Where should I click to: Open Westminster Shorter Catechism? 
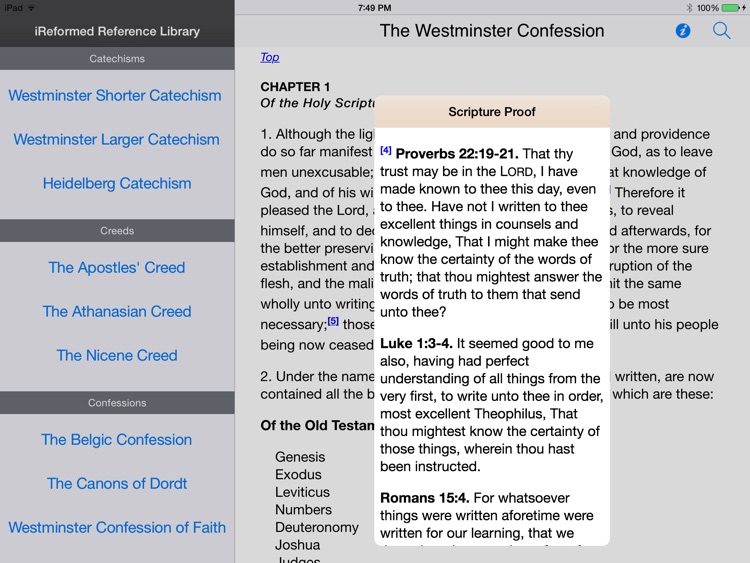pyautogui.click(x=115, y=96)
